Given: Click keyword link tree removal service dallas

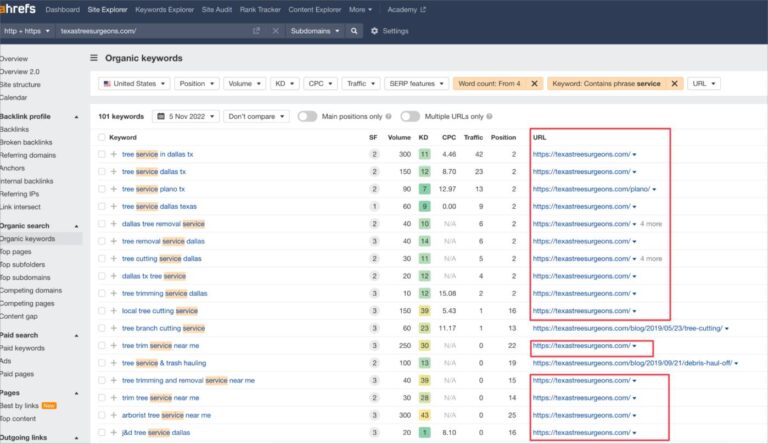Looking at the screenshot, I should click(163, 241).
